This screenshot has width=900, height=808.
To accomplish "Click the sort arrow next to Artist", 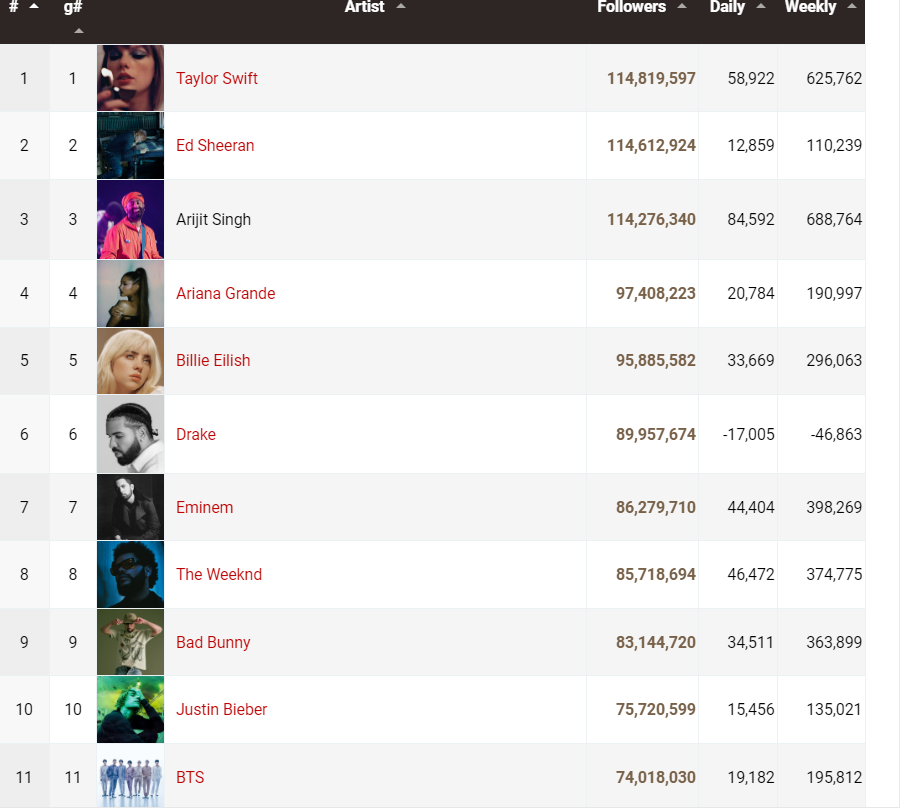I will [401, 6].
